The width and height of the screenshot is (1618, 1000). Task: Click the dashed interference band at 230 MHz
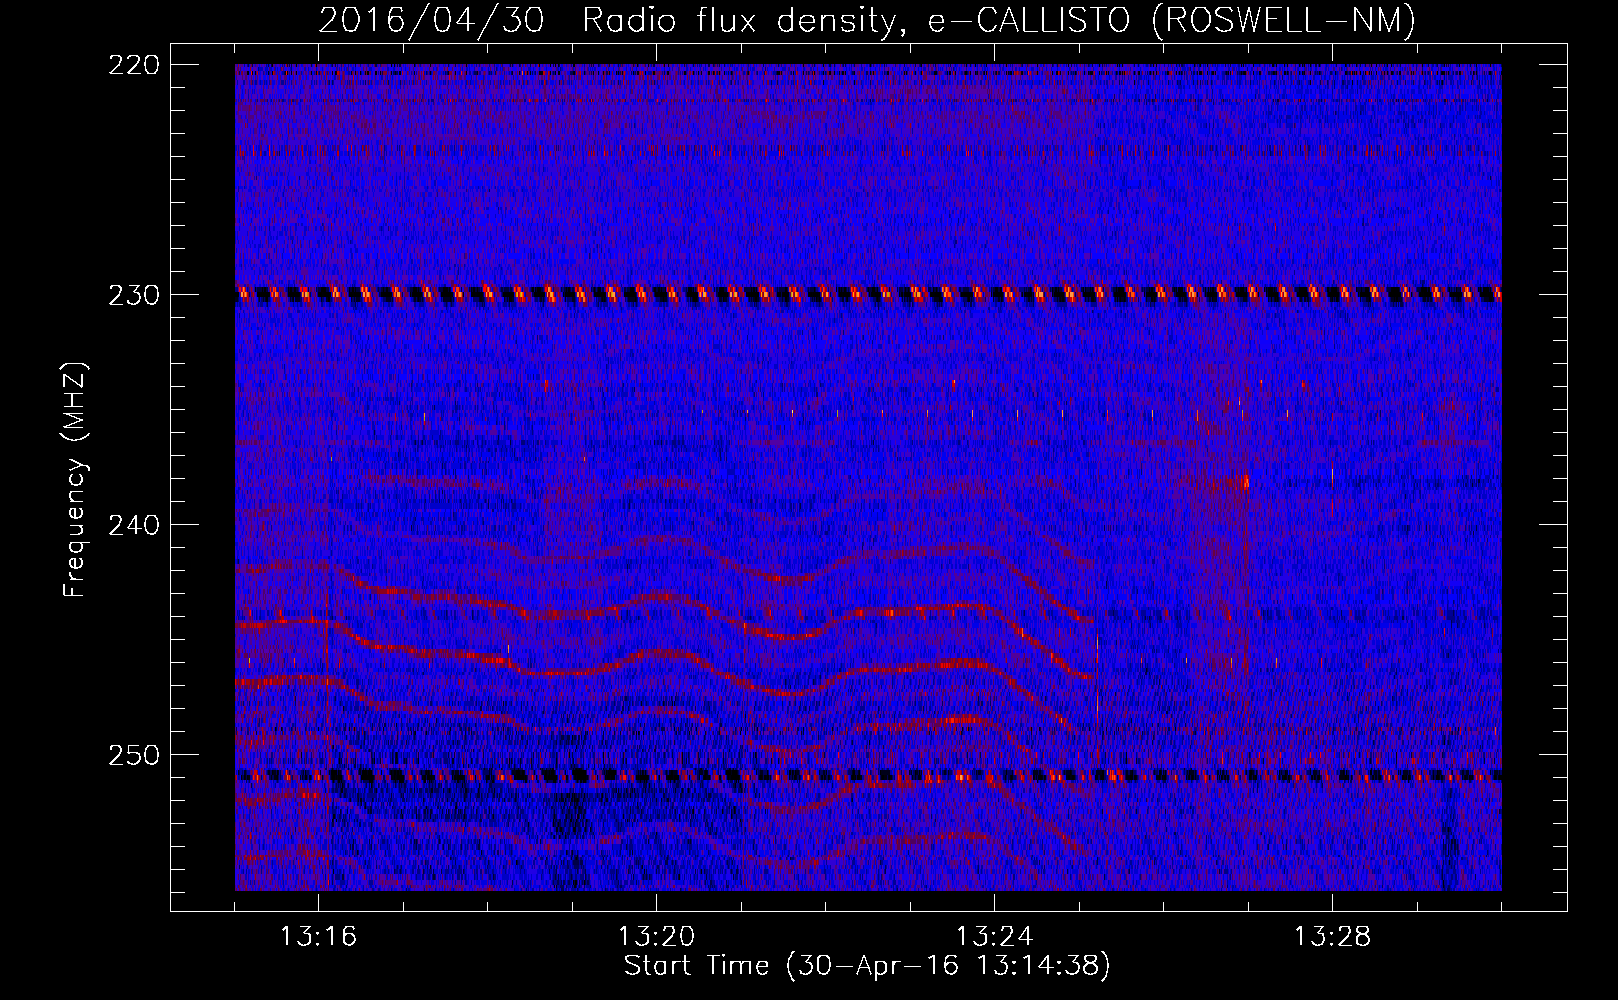[x=868, y=294]
